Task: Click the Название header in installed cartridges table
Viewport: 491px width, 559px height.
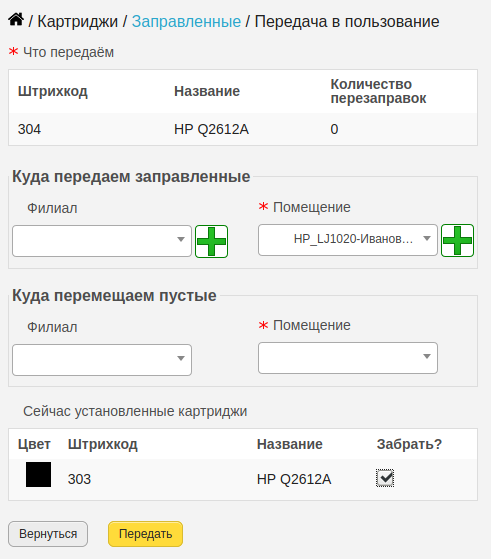Action: pos(290,444)
